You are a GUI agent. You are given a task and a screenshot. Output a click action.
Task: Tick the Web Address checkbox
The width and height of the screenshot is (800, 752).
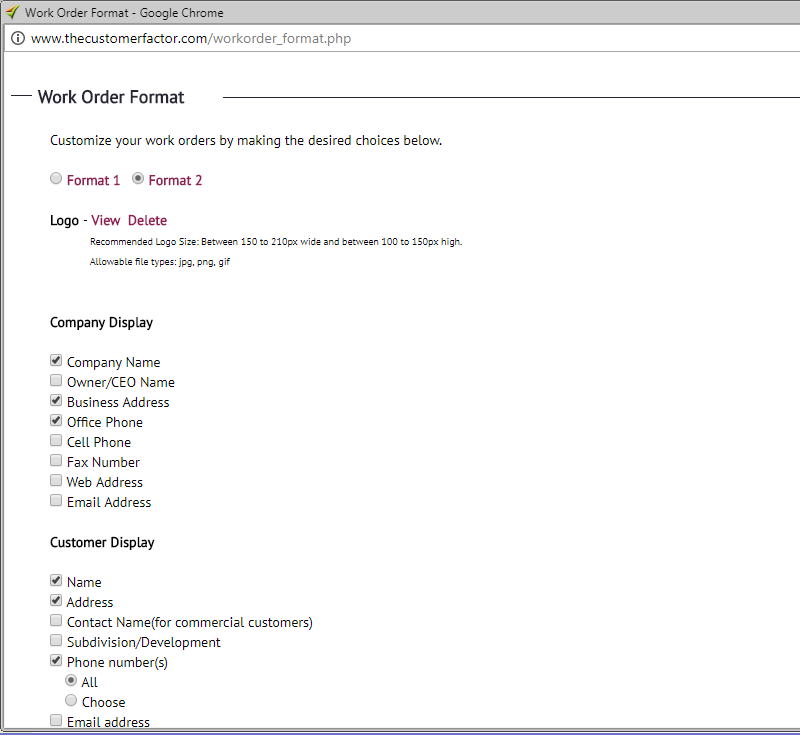coord(56,481)
